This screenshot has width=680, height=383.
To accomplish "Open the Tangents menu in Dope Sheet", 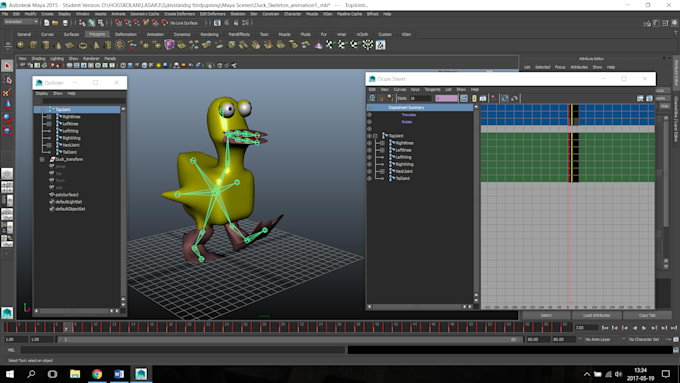I will [432, 90].
